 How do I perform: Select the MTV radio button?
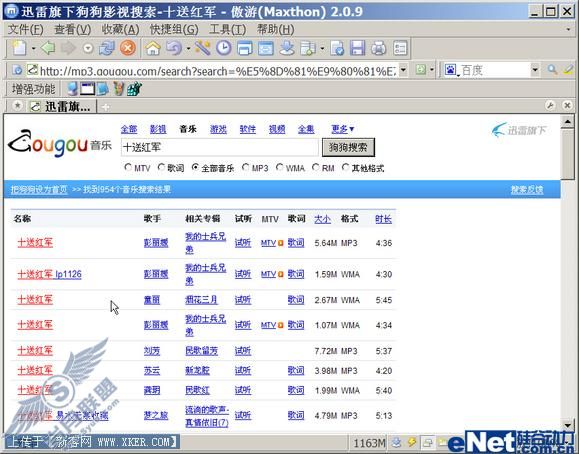pyautogui.click(x=128, y=167)
